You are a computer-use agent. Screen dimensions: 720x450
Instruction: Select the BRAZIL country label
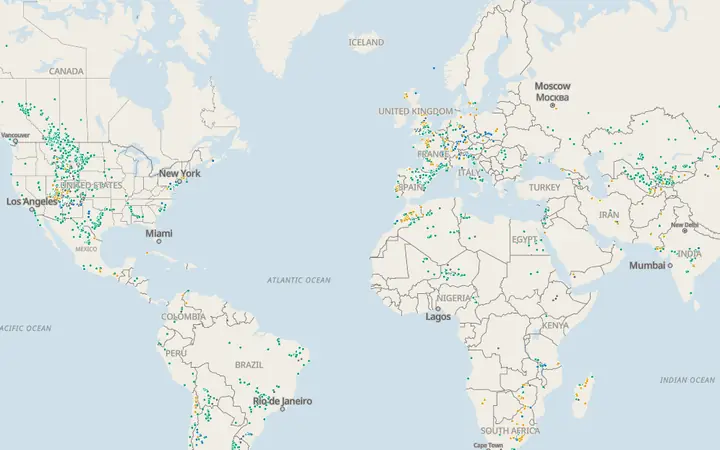tap(249, 365)
